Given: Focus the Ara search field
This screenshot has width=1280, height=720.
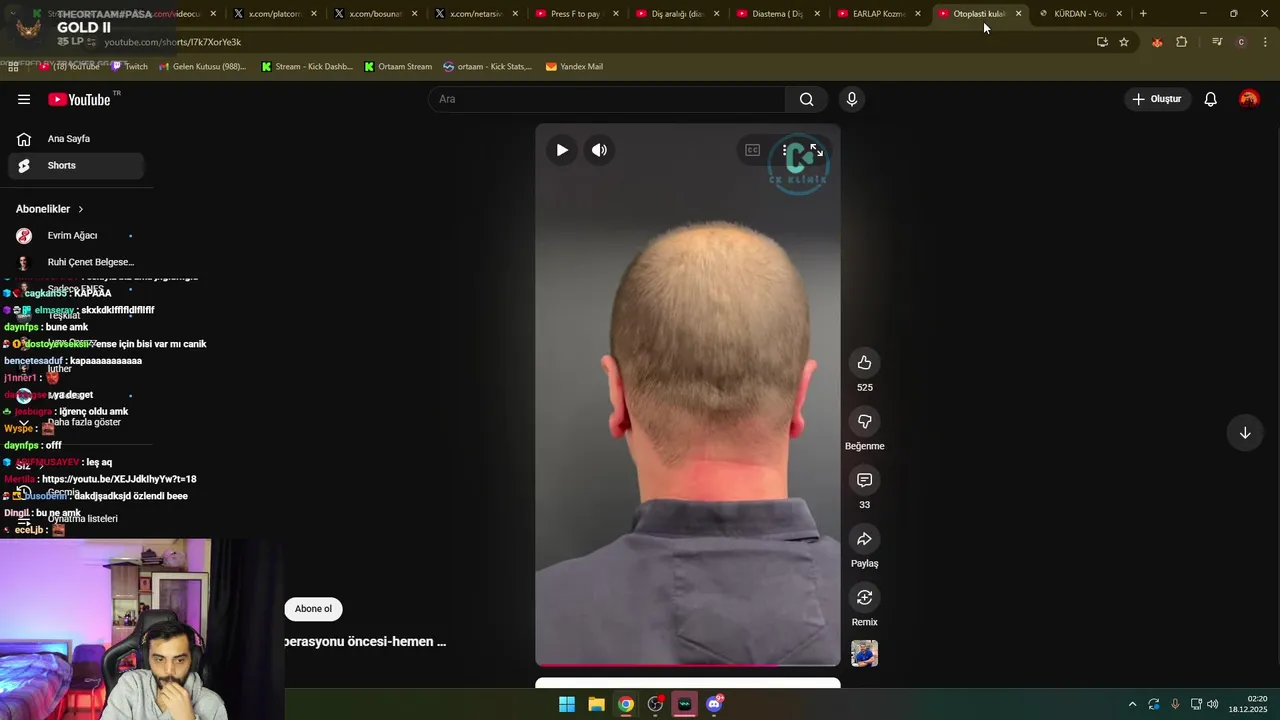Looking at the screenshot, I should pyautogui.click(x=607, y=99).
